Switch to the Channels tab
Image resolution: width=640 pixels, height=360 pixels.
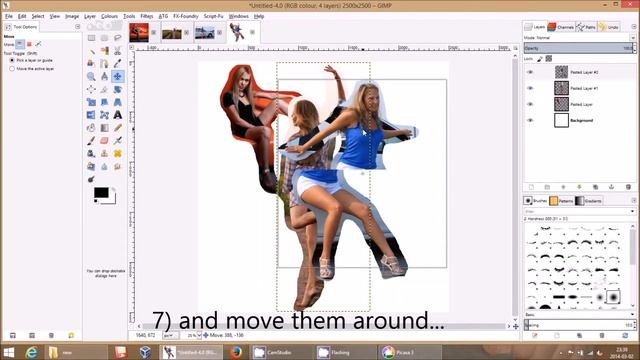[560, 27]
